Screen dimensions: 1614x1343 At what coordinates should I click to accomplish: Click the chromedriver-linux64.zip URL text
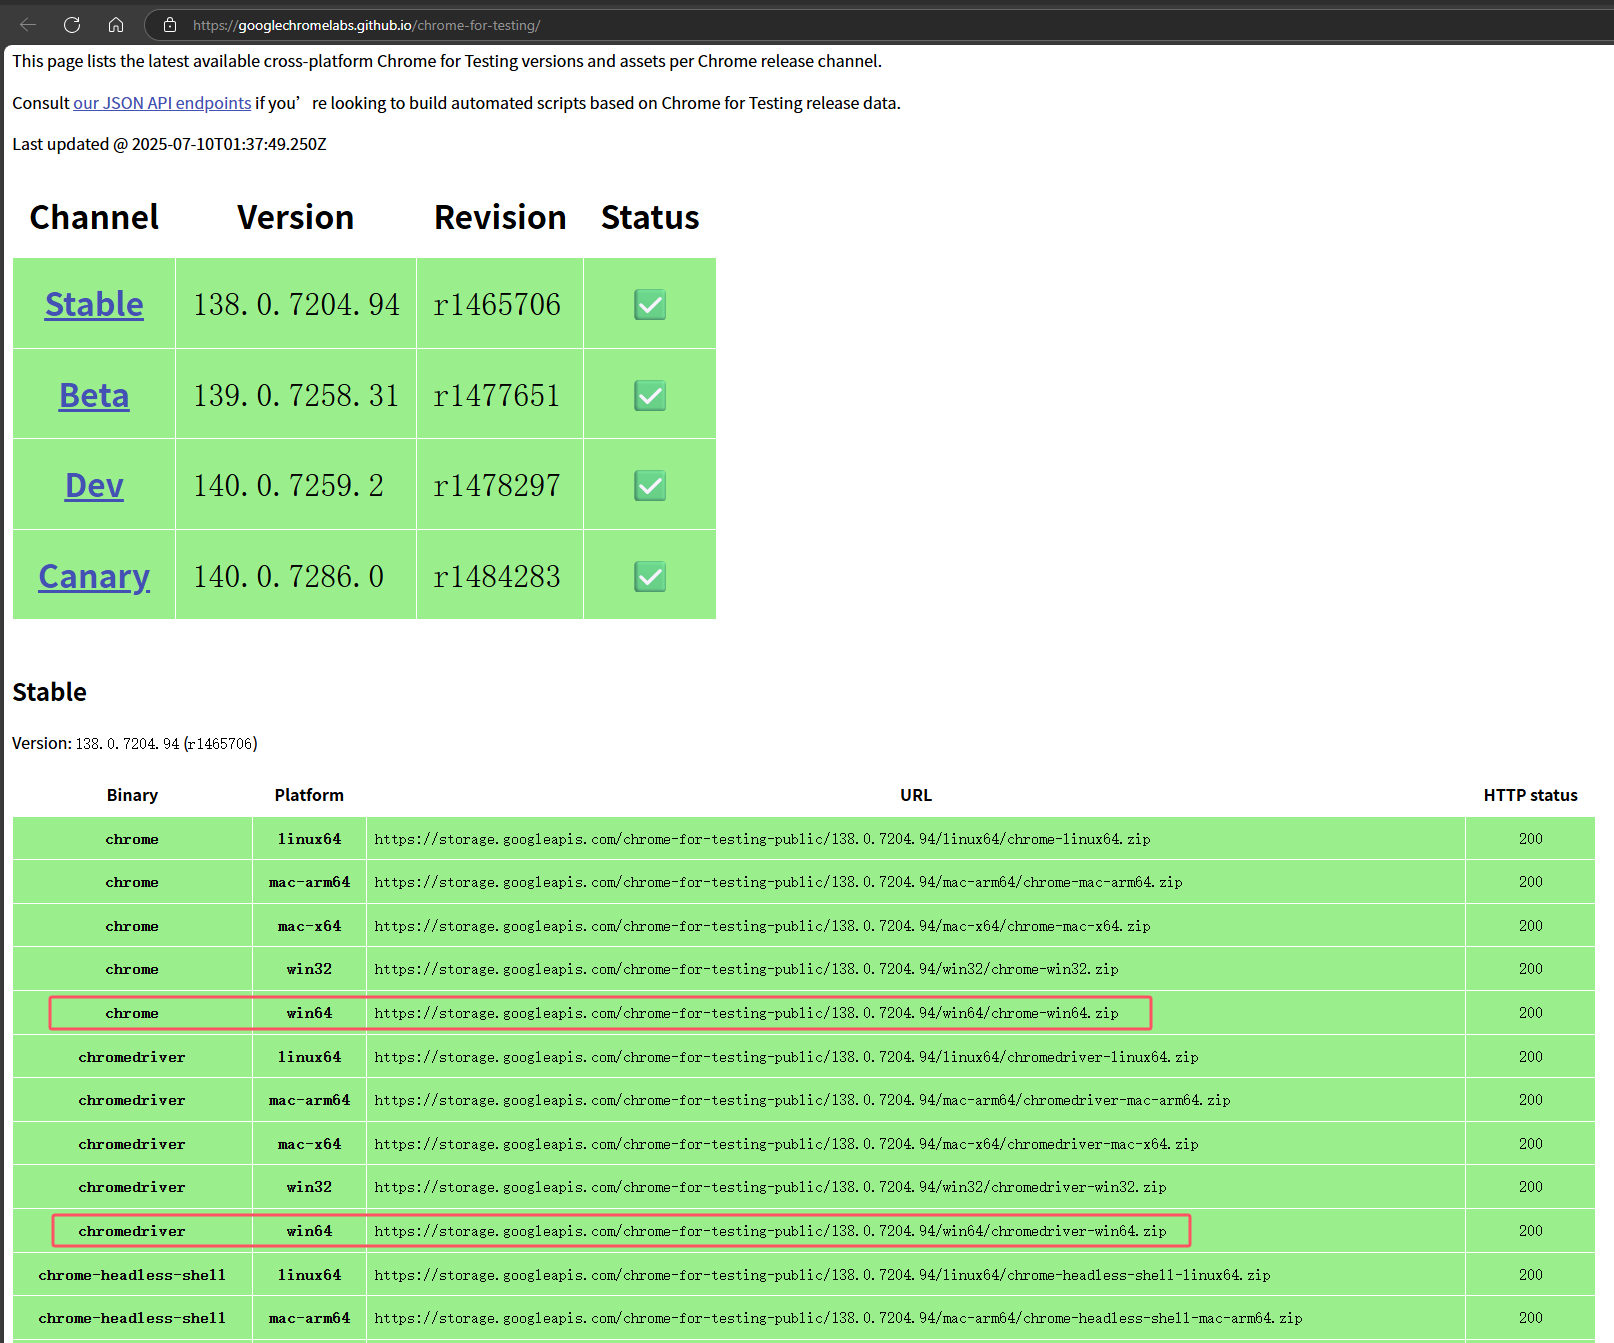click(x=786, y=1057)
